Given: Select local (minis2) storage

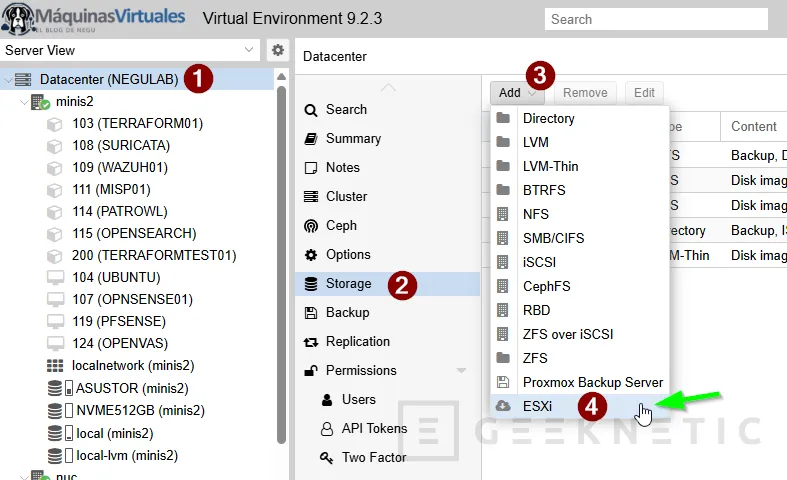Looking at the screenshot, I should pos(114,433).
